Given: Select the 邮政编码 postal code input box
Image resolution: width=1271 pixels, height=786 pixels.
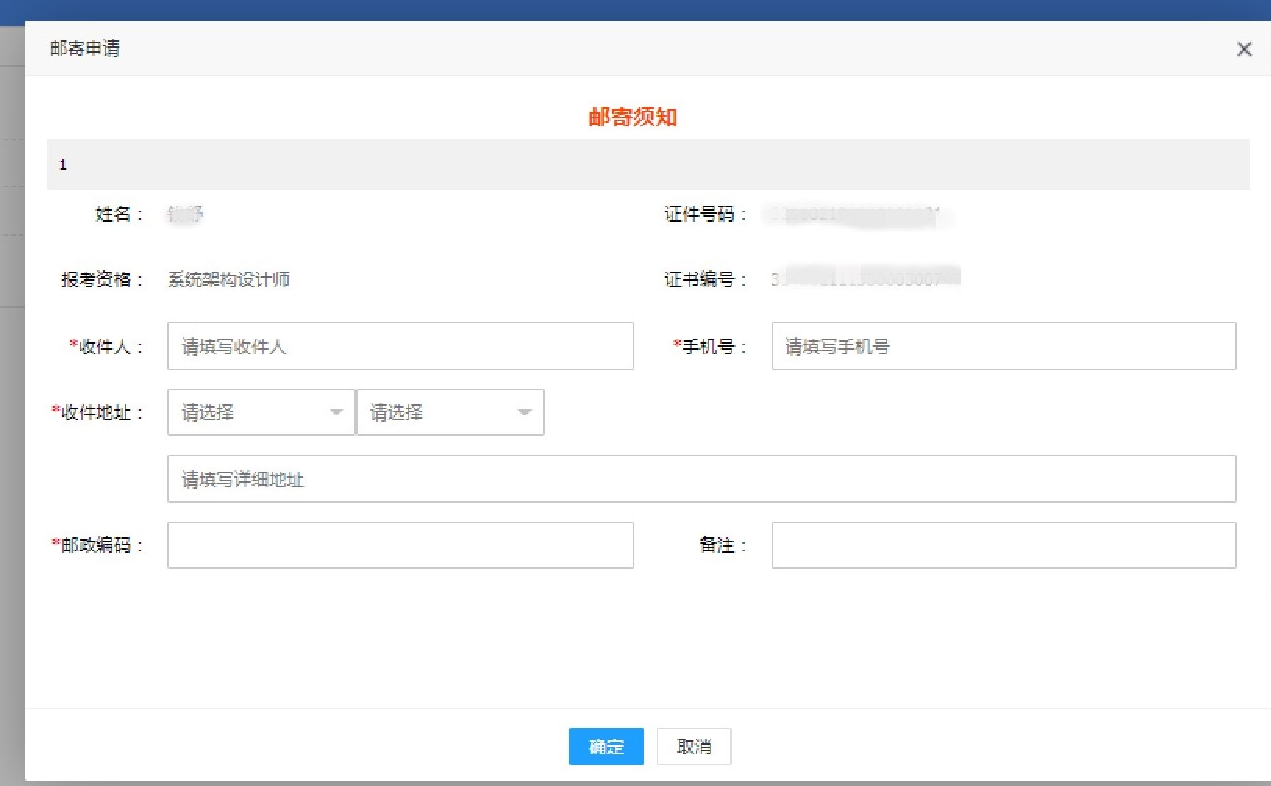Looking at the screenshot, I should (400, 545).
